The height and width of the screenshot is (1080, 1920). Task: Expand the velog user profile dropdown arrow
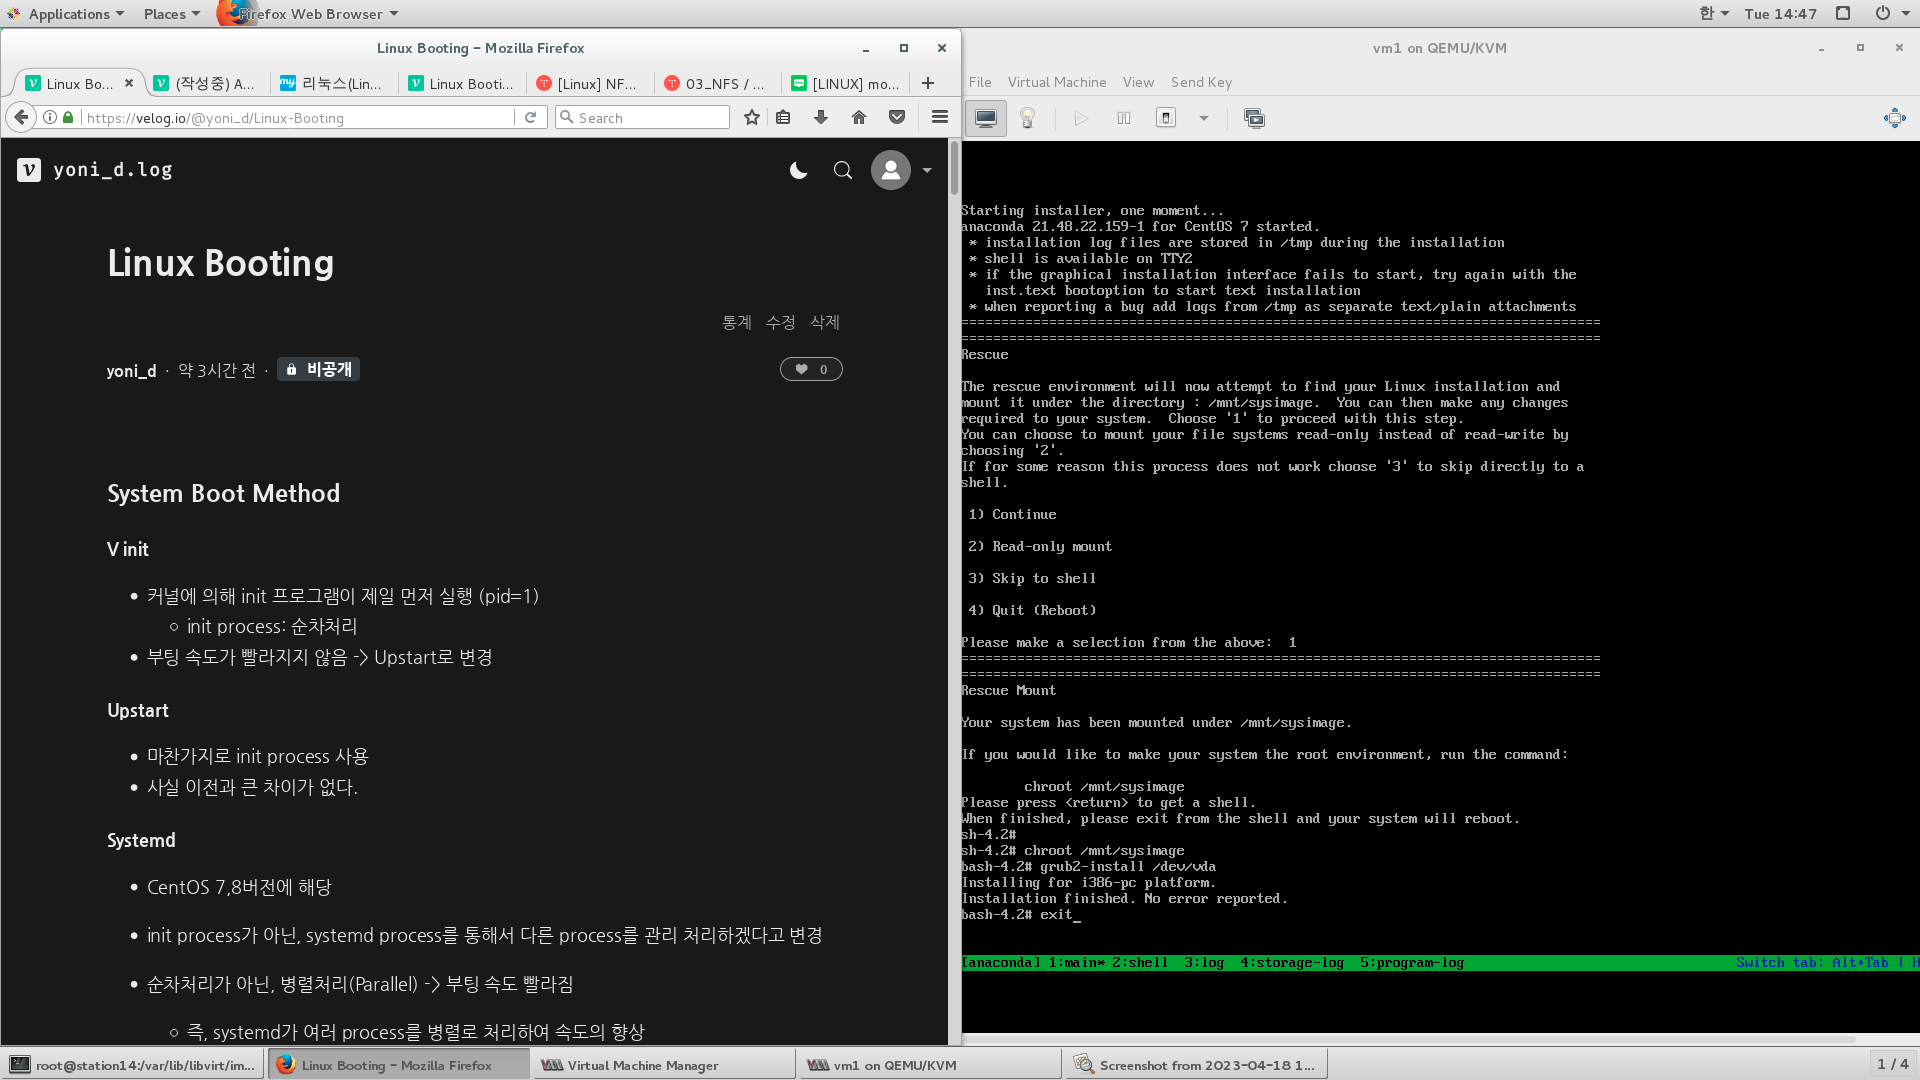click(927, 170)
